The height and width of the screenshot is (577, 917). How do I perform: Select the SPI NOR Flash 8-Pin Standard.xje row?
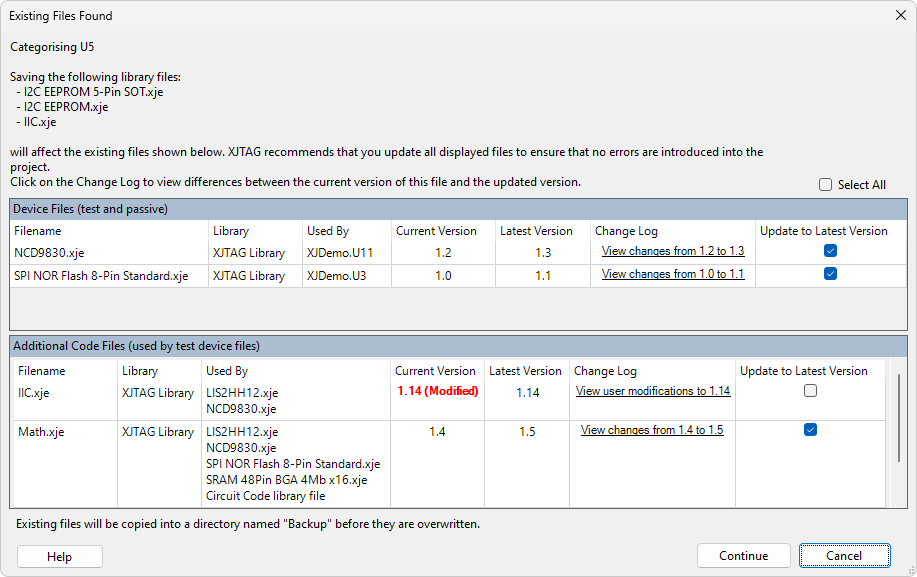pyautogui.click(x=101, y=275)
